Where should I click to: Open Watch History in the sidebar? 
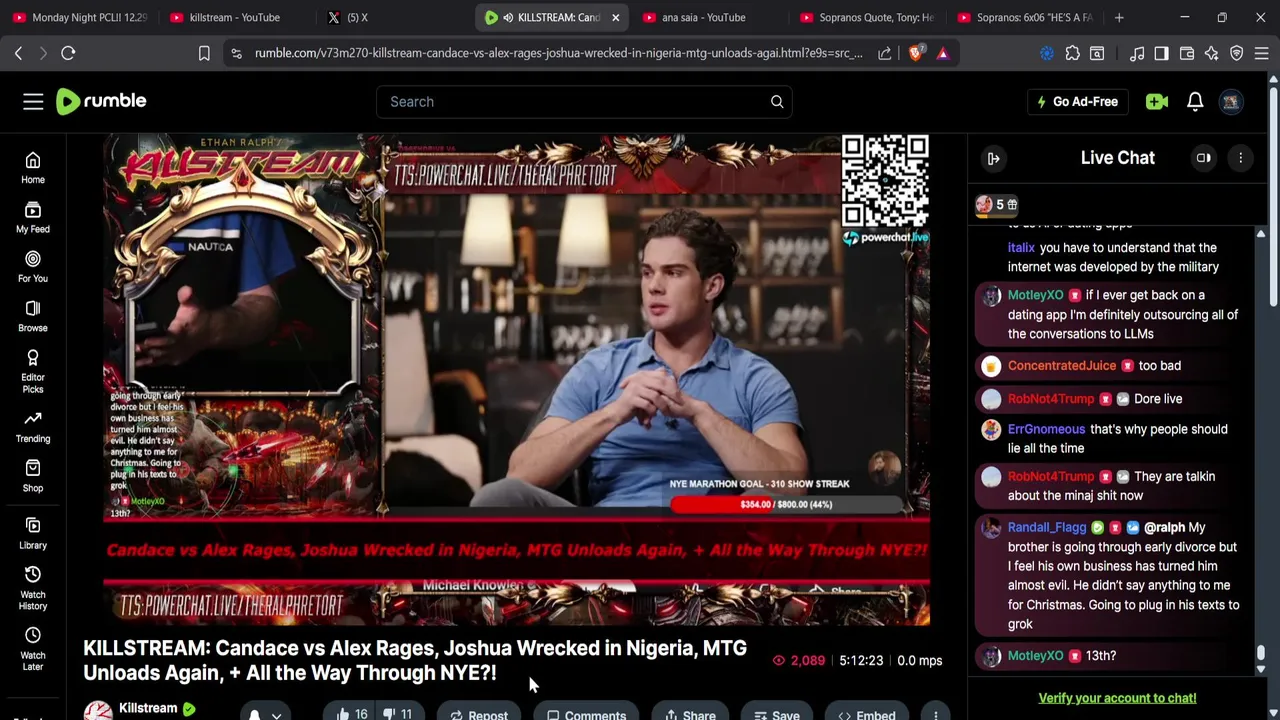pyautogui.click(x=33, y=587)
